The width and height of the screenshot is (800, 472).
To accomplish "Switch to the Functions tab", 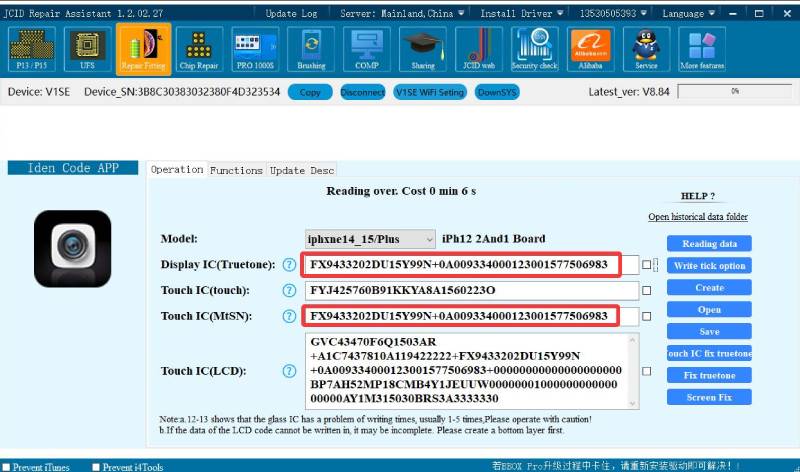I will [x=236, y=170].
